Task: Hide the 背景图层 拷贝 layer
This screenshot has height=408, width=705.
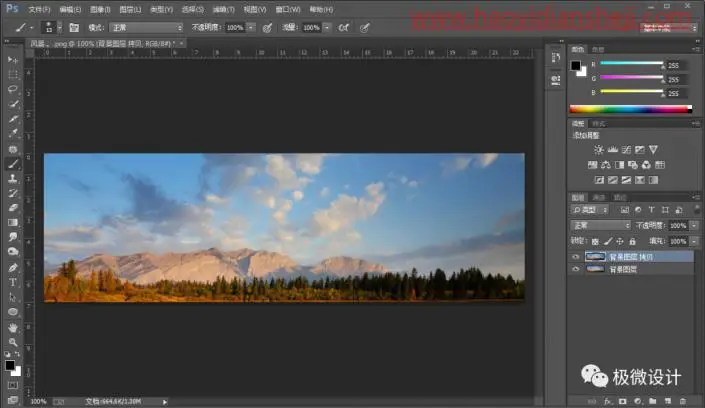Action: click(576, 257)
